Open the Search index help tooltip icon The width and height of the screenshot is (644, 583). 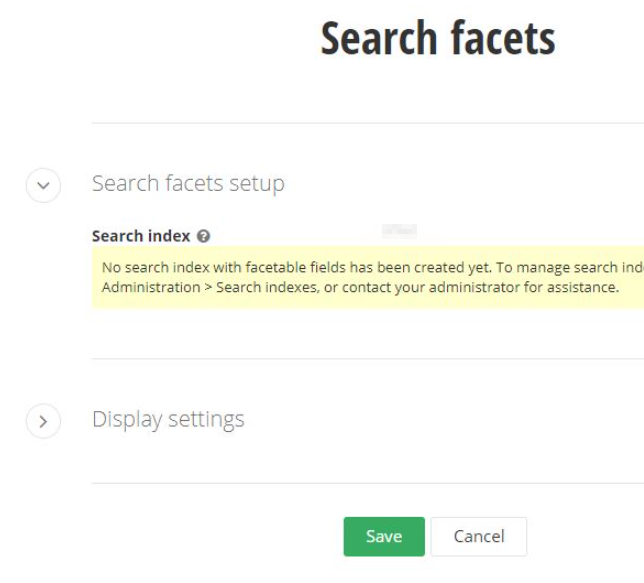pyautogui.click(x=203, y=236)
